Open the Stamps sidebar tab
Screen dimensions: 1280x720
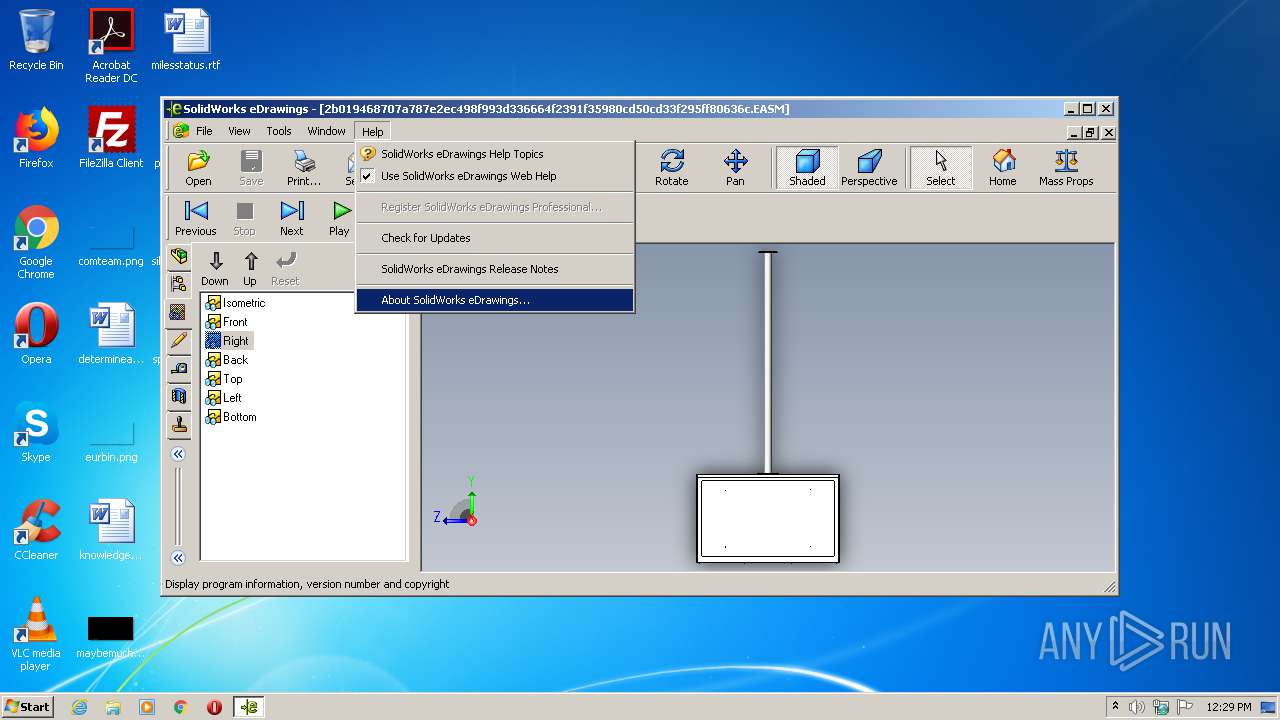179,424
